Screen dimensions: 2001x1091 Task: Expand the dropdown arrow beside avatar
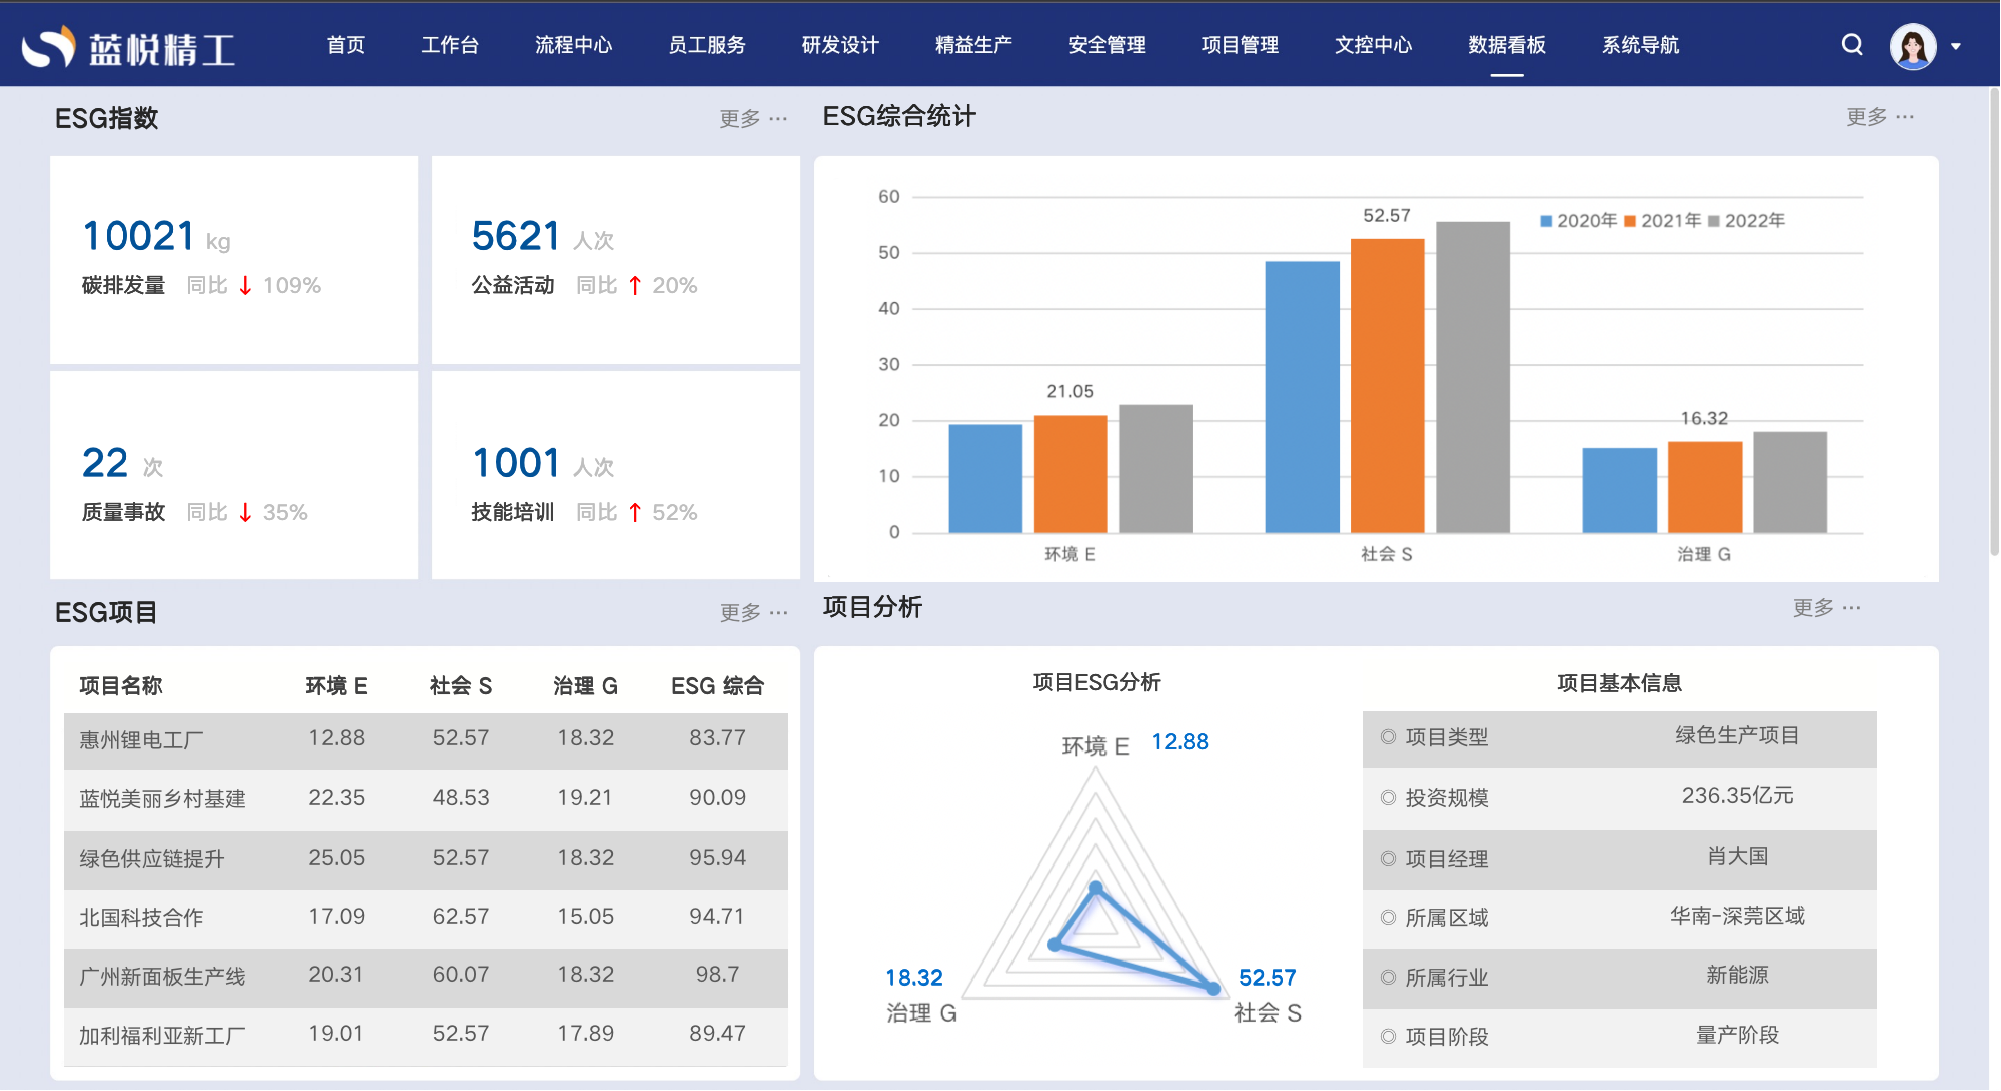point(1956,46)
